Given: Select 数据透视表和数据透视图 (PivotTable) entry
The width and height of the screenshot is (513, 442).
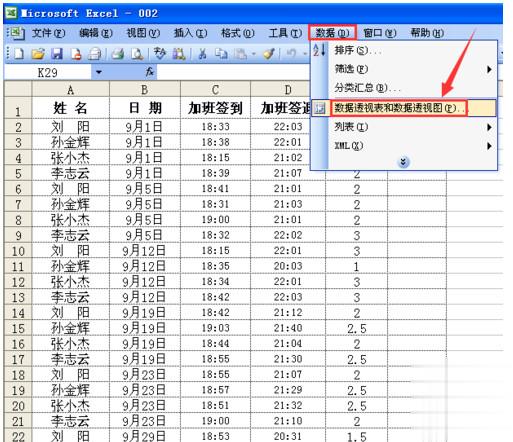Looking at the screenshot, I should 403,108.
